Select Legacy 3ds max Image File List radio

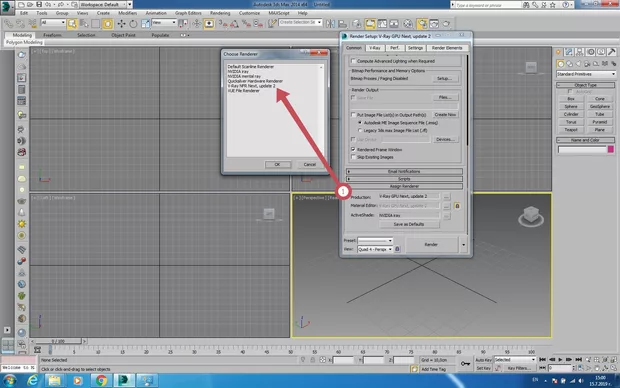pyautogui.click(x=360, y=130)
